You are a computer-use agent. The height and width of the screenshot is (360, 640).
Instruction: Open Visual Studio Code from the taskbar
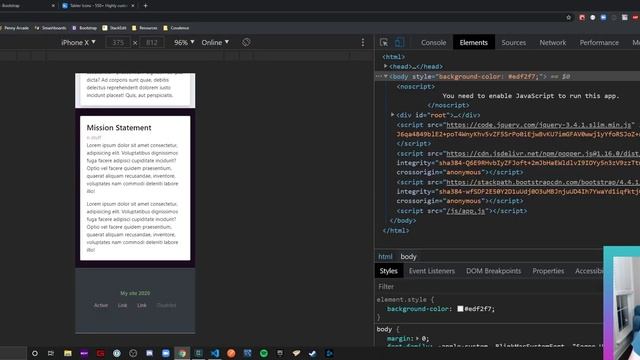coord(215,353)
